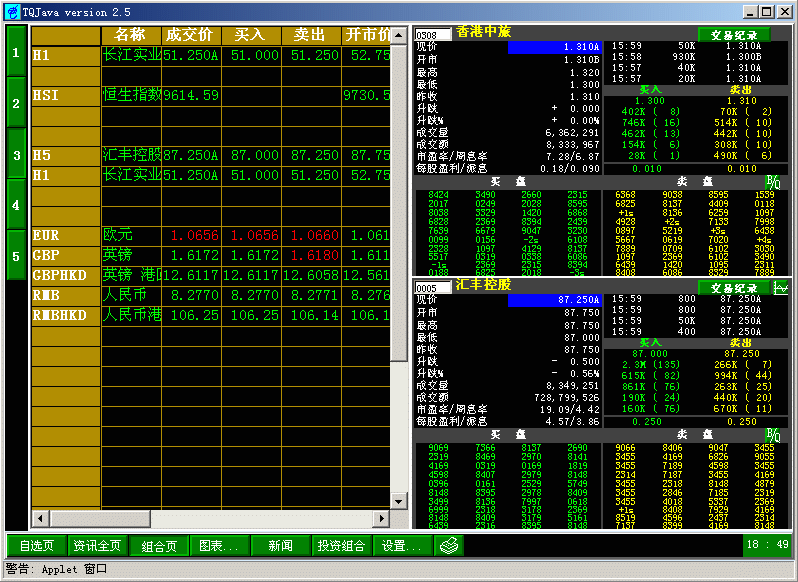Image resolution: width=798 pixels, height=582 pixels.
Task: Click the highlighted 现价 1.310A value
Action: pos(555,47)
